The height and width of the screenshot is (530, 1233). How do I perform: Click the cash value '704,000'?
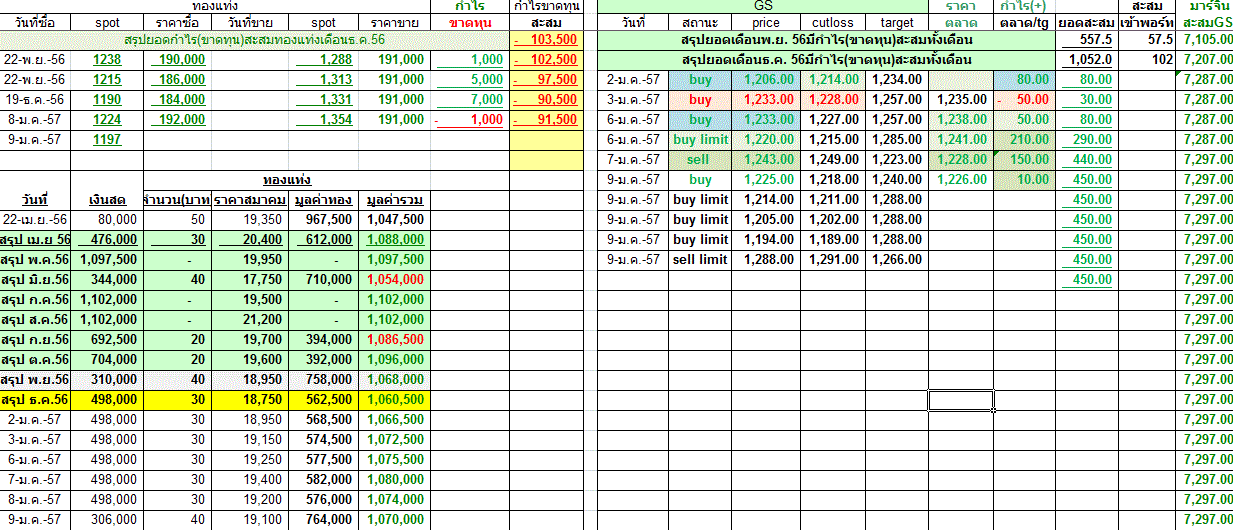point(106,359)
